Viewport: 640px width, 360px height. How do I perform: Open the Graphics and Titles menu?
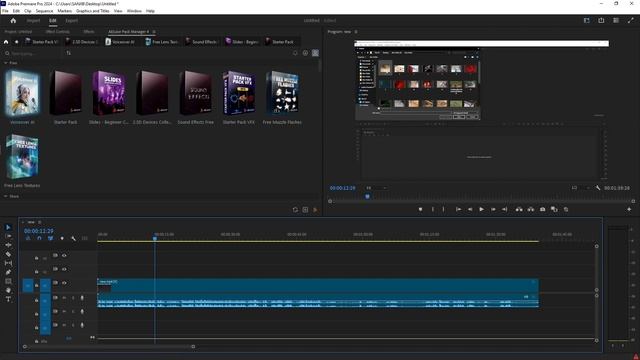(93, 11)
